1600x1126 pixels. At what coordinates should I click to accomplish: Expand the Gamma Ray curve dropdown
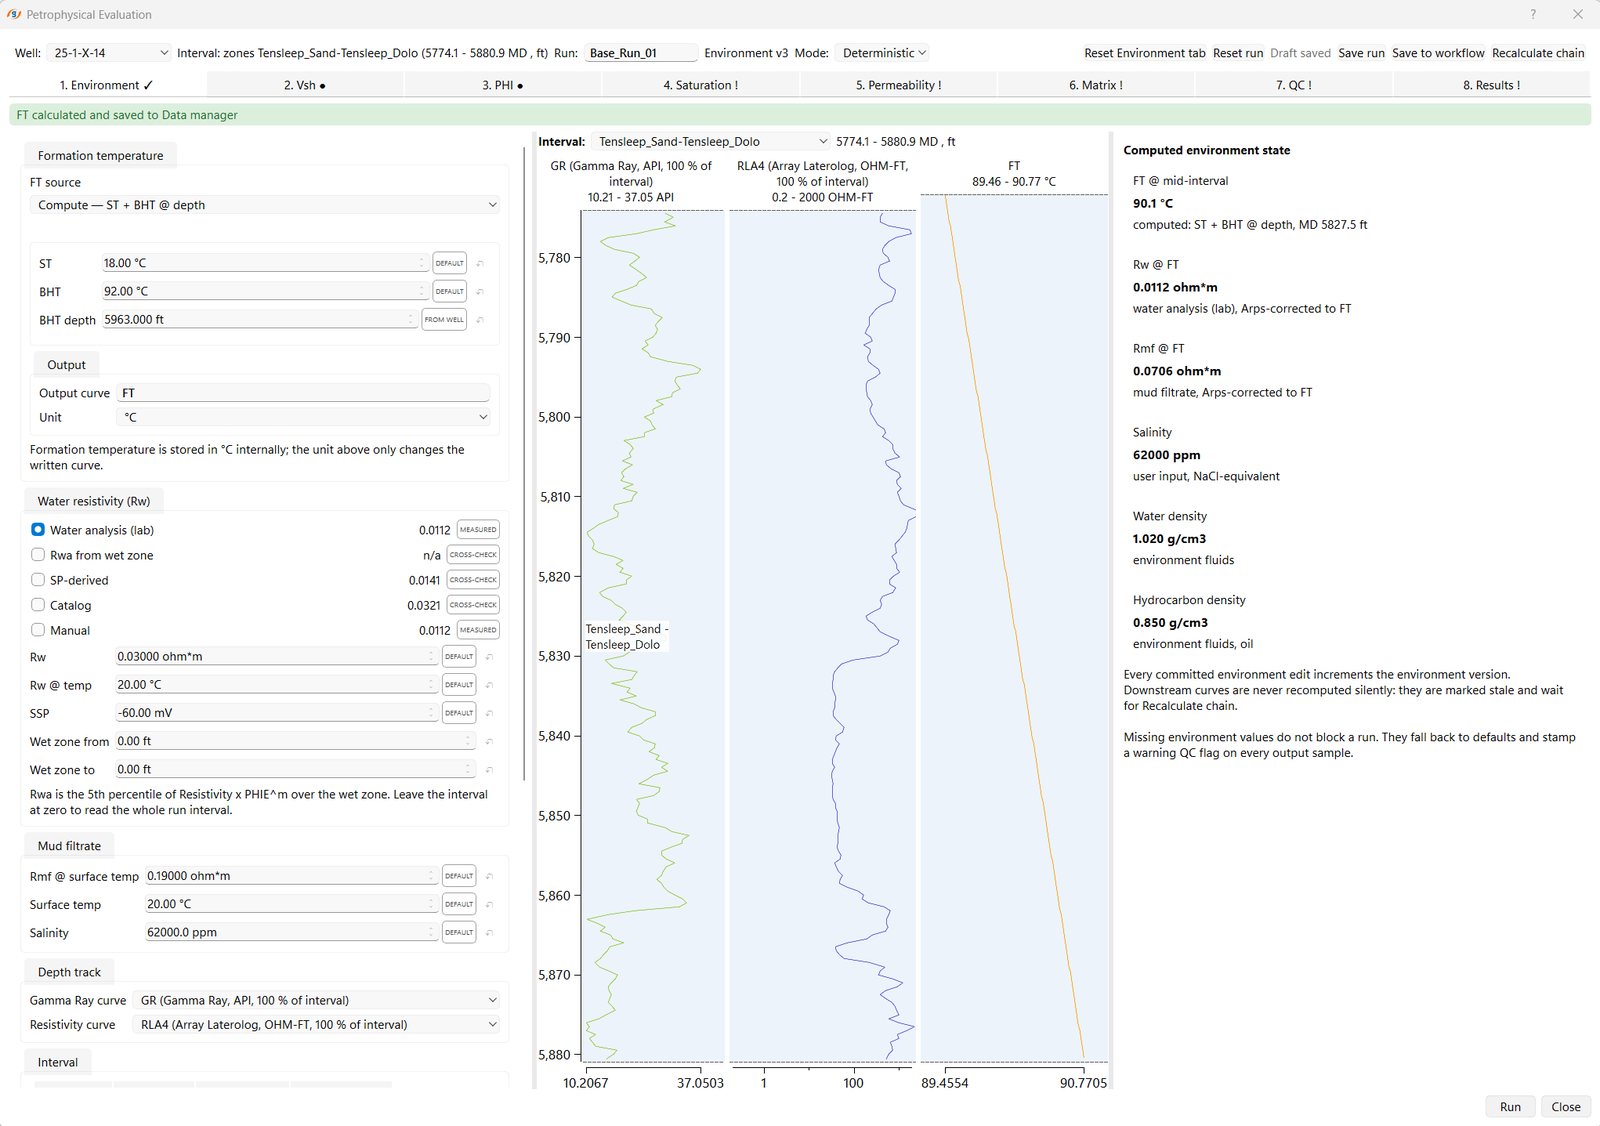[x=316, y=1000]
